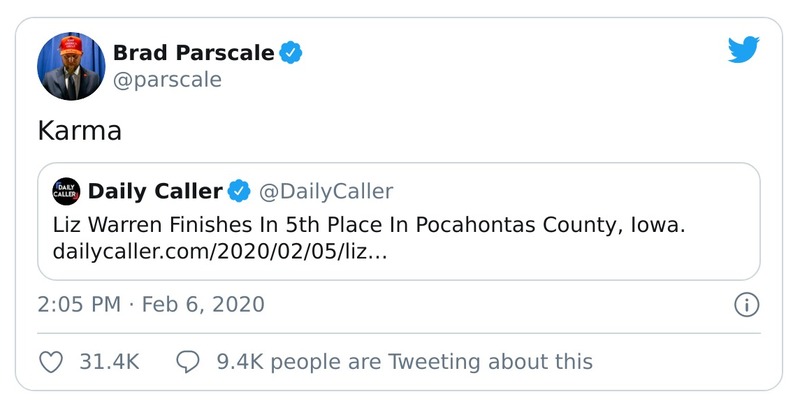Click Daily Caller's verified badge

(240, 190)
